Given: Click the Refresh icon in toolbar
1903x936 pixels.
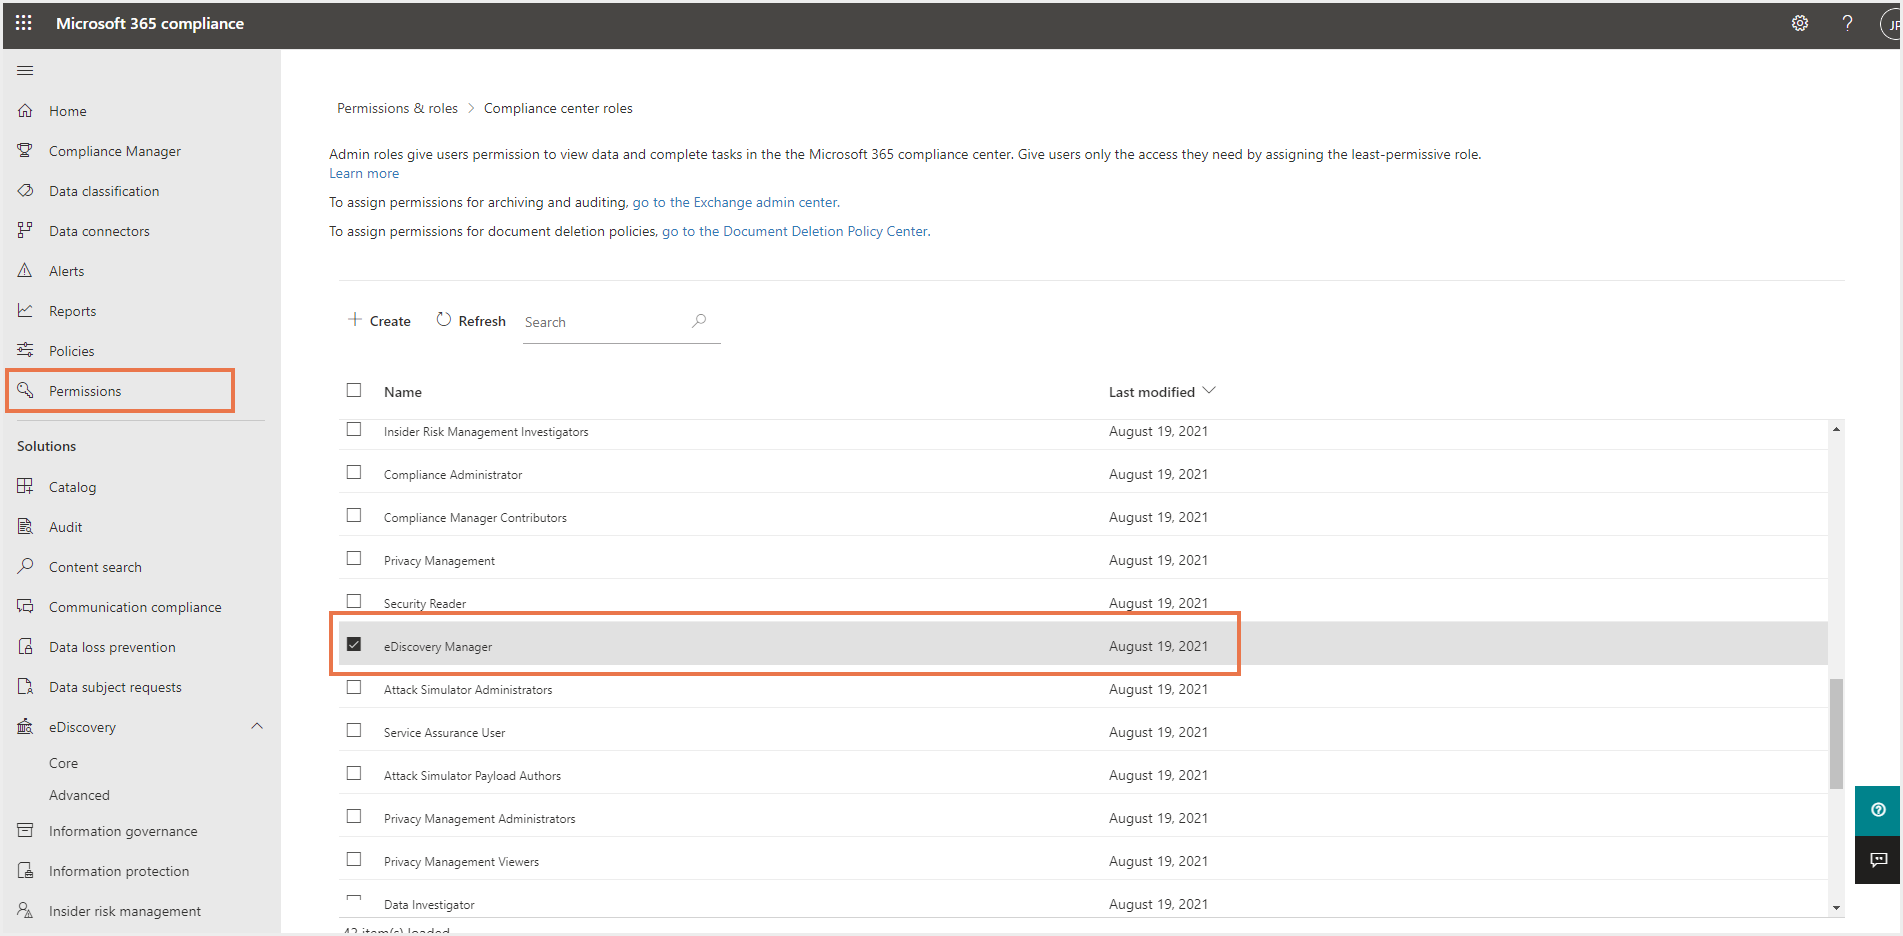Looking at the screenshot, I should pos(444,320).
